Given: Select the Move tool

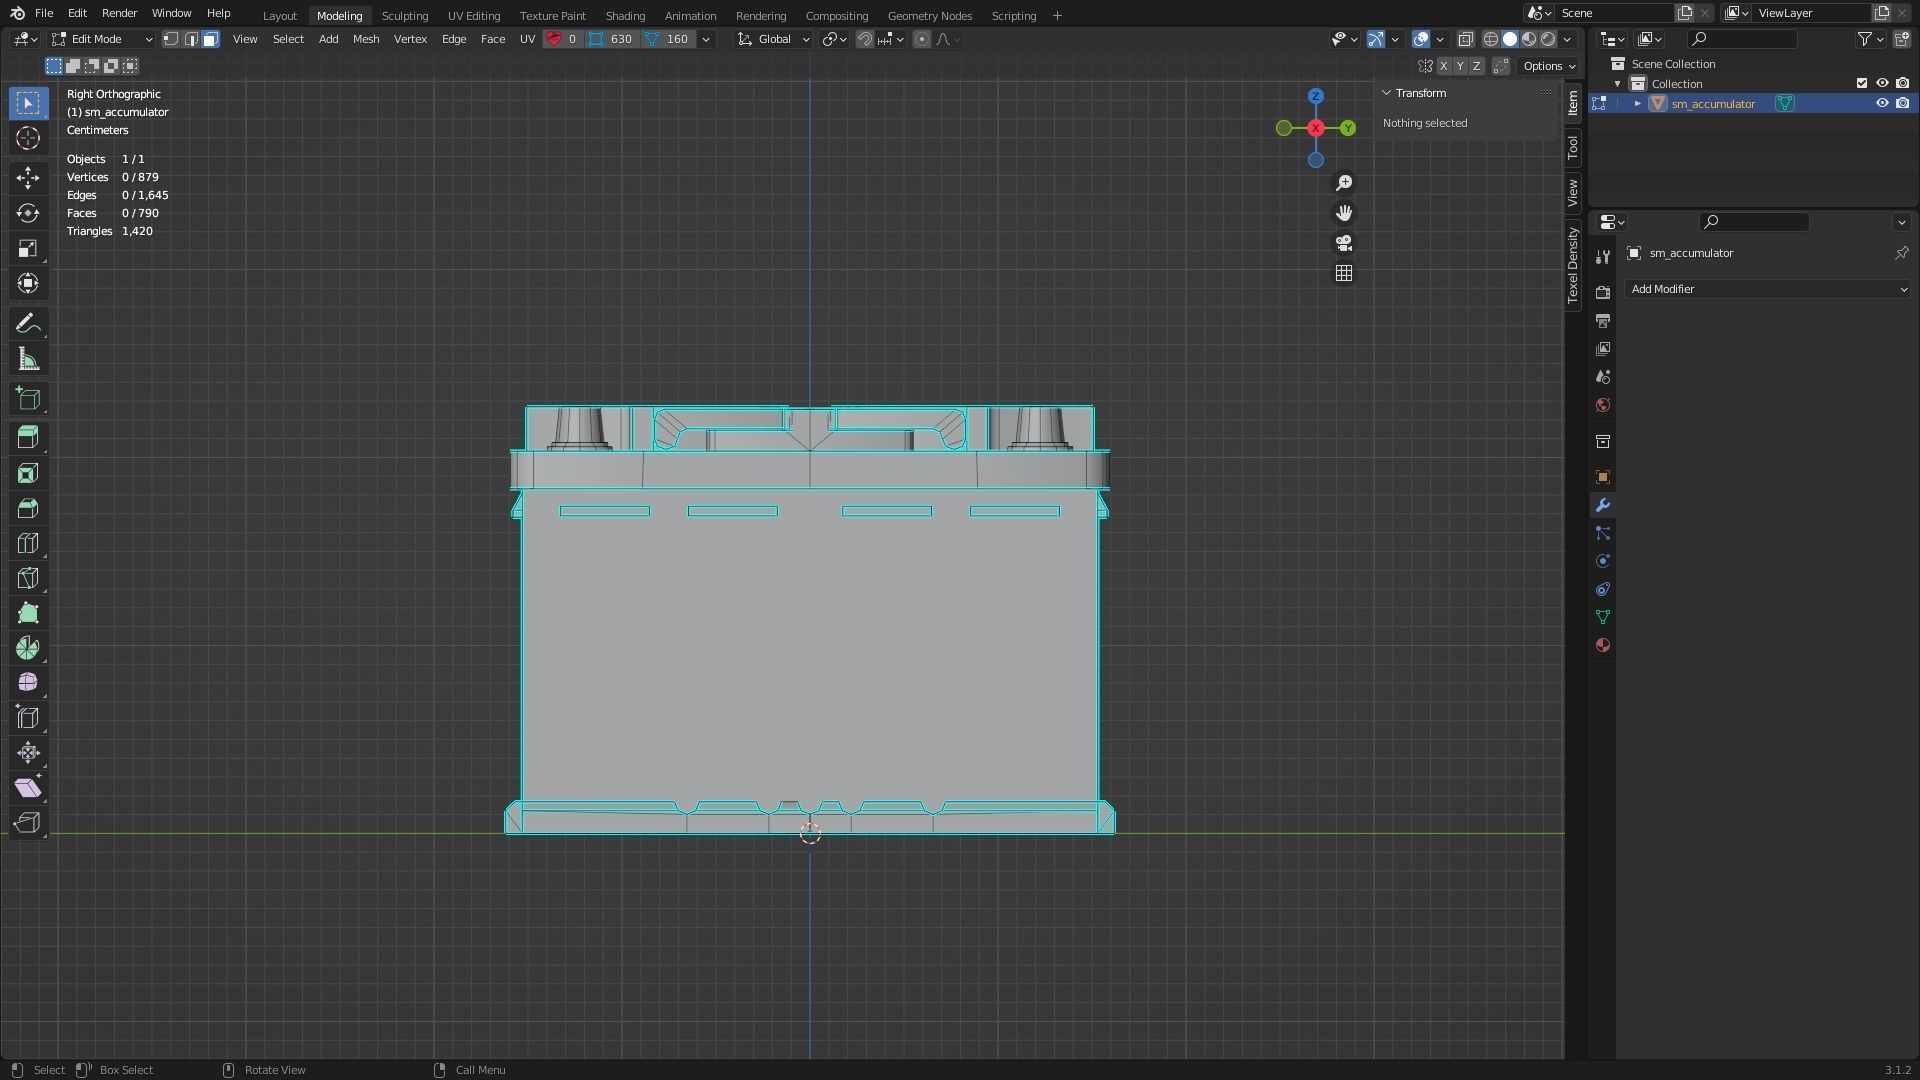Looking at the screenshot, I should [x=28, y=178].
